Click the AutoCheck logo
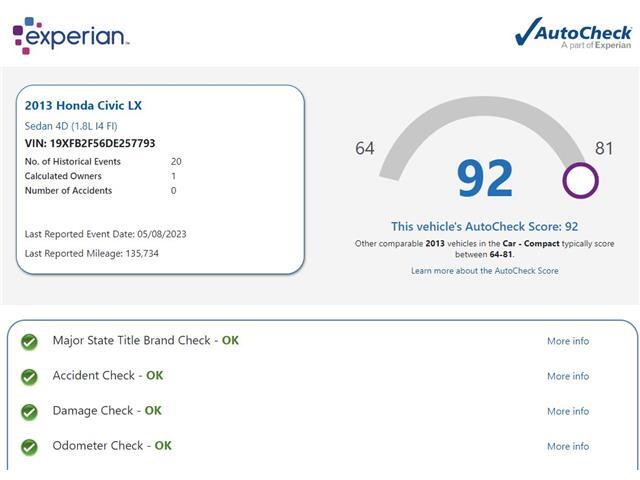 (573, 34)
